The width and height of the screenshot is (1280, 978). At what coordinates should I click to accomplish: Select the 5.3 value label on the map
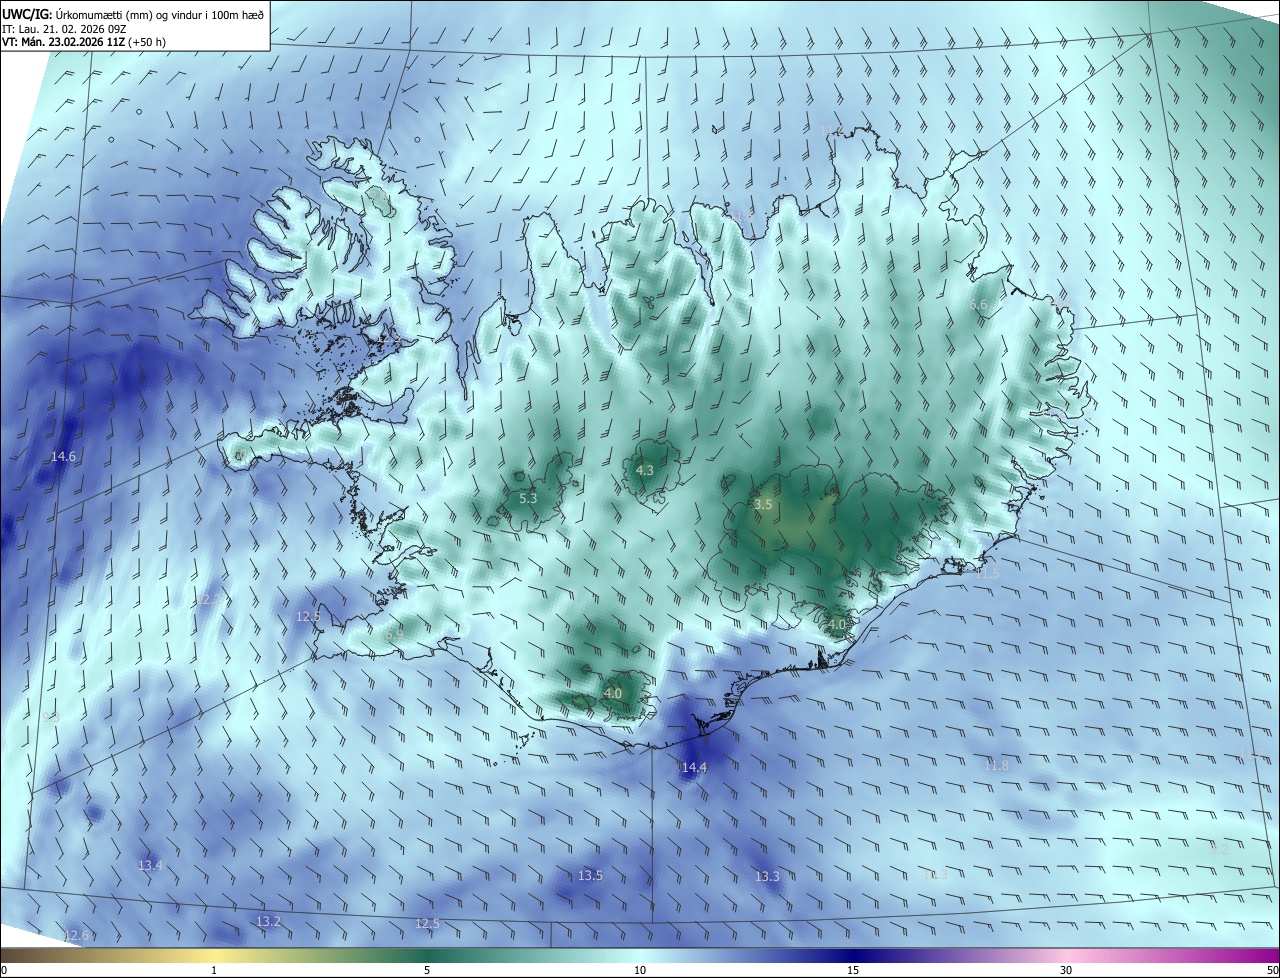click(x=529, y=498)
